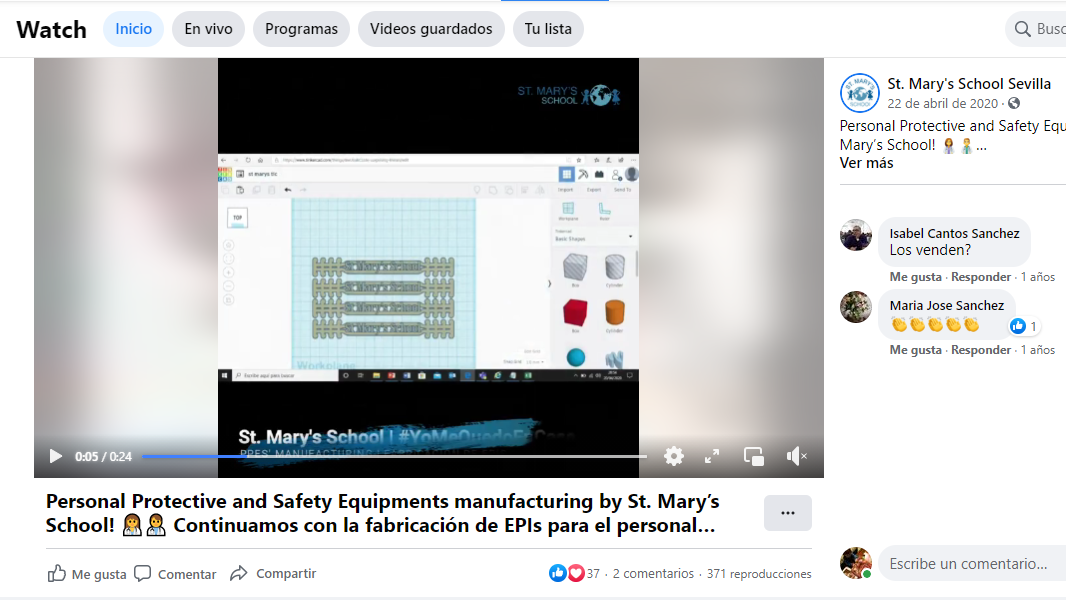Open post date 22 de abril de 2020
This screenshot has width=1066, height=600.
[942, 103]
